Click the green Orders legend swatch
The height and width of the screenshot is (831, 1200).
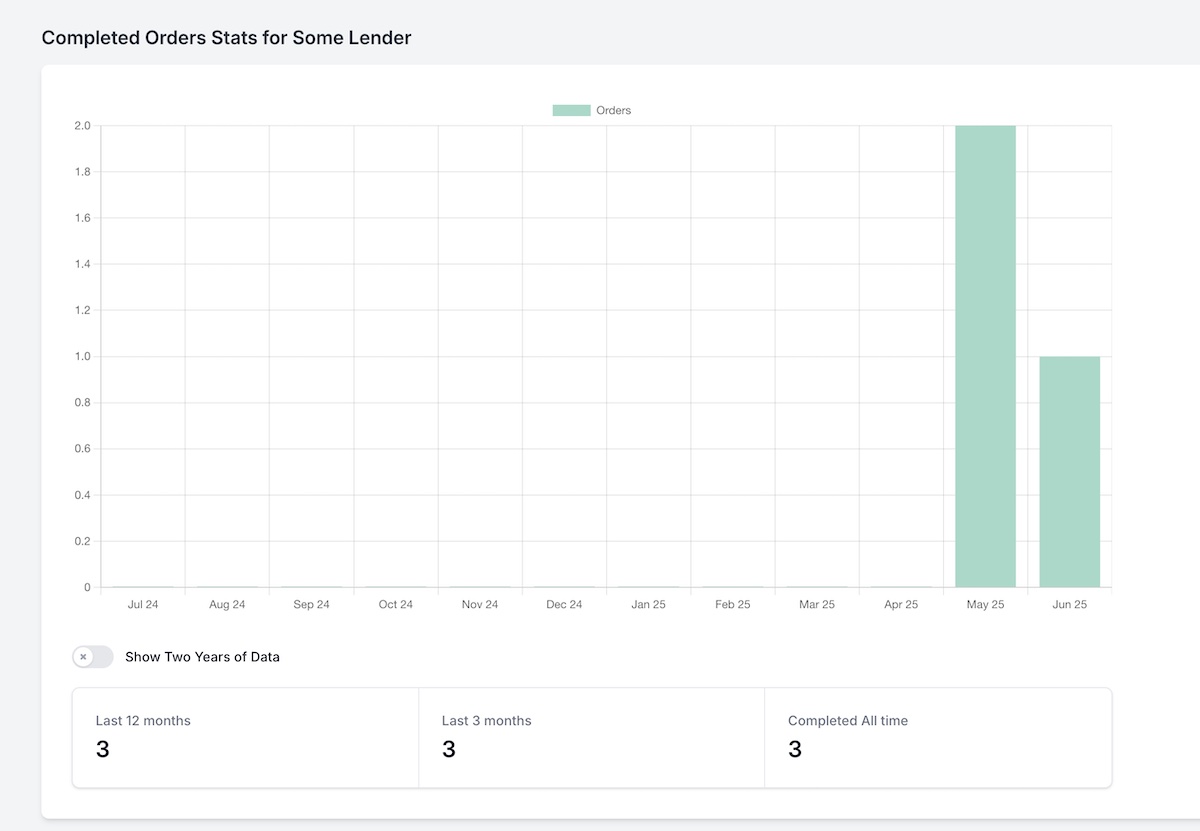click(x=571, y=110)
